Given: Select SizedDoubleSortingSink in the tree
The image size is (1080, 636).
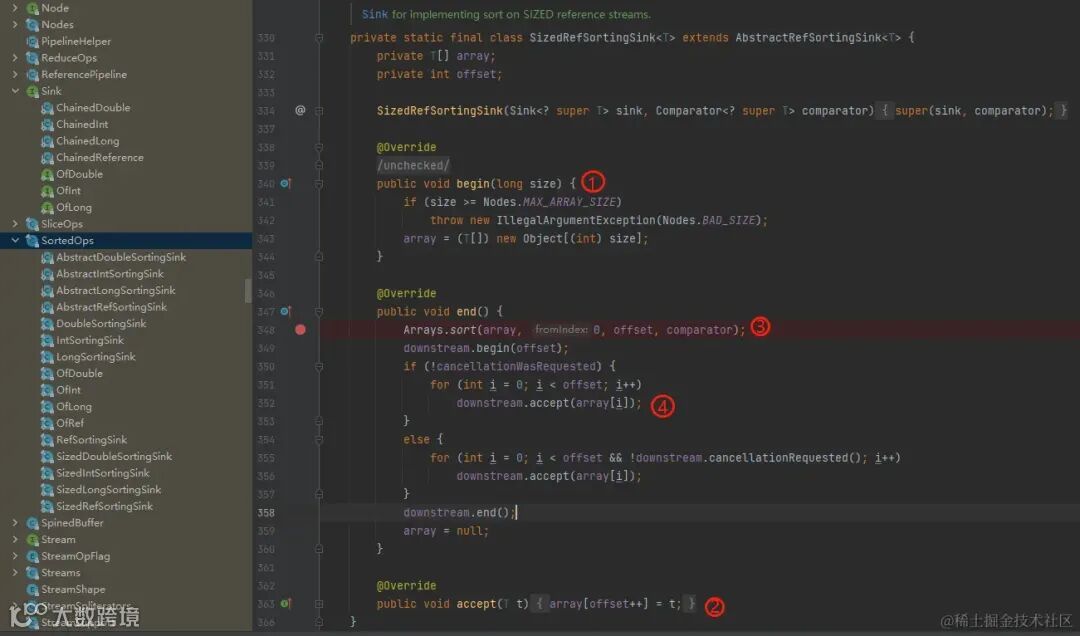Looking at the screenshot, I should pos(114,456).
